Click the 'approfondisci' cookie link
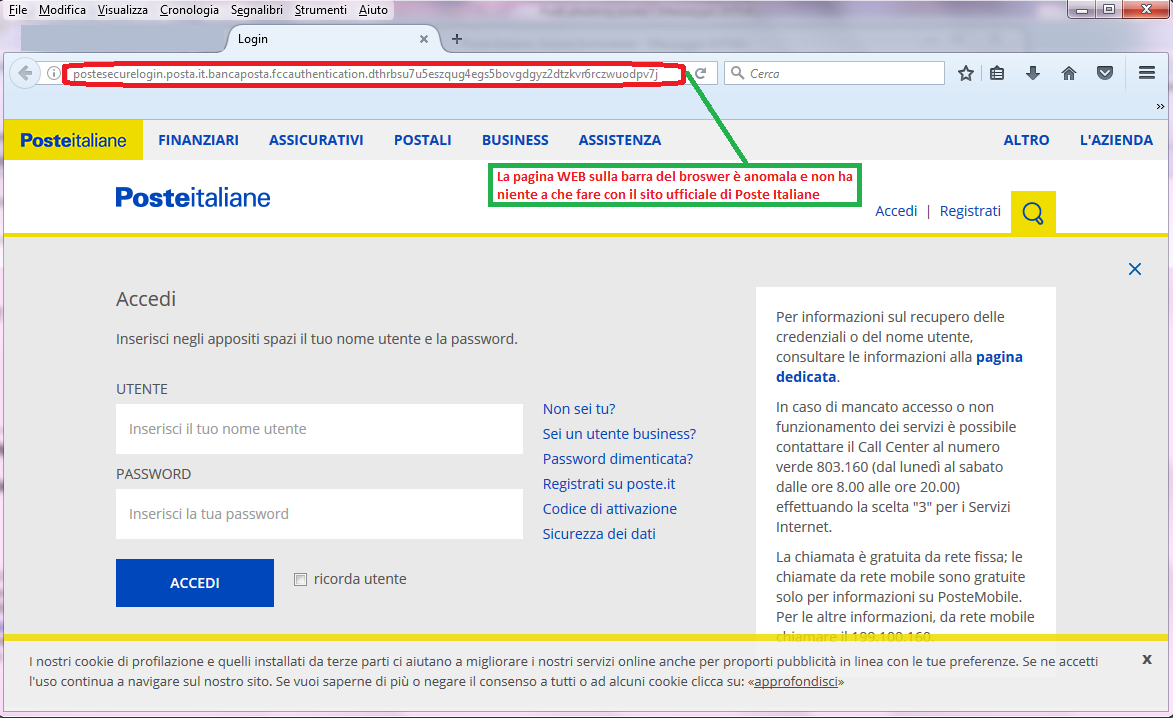The image size is (1173, 718). (x=796, y=681)
